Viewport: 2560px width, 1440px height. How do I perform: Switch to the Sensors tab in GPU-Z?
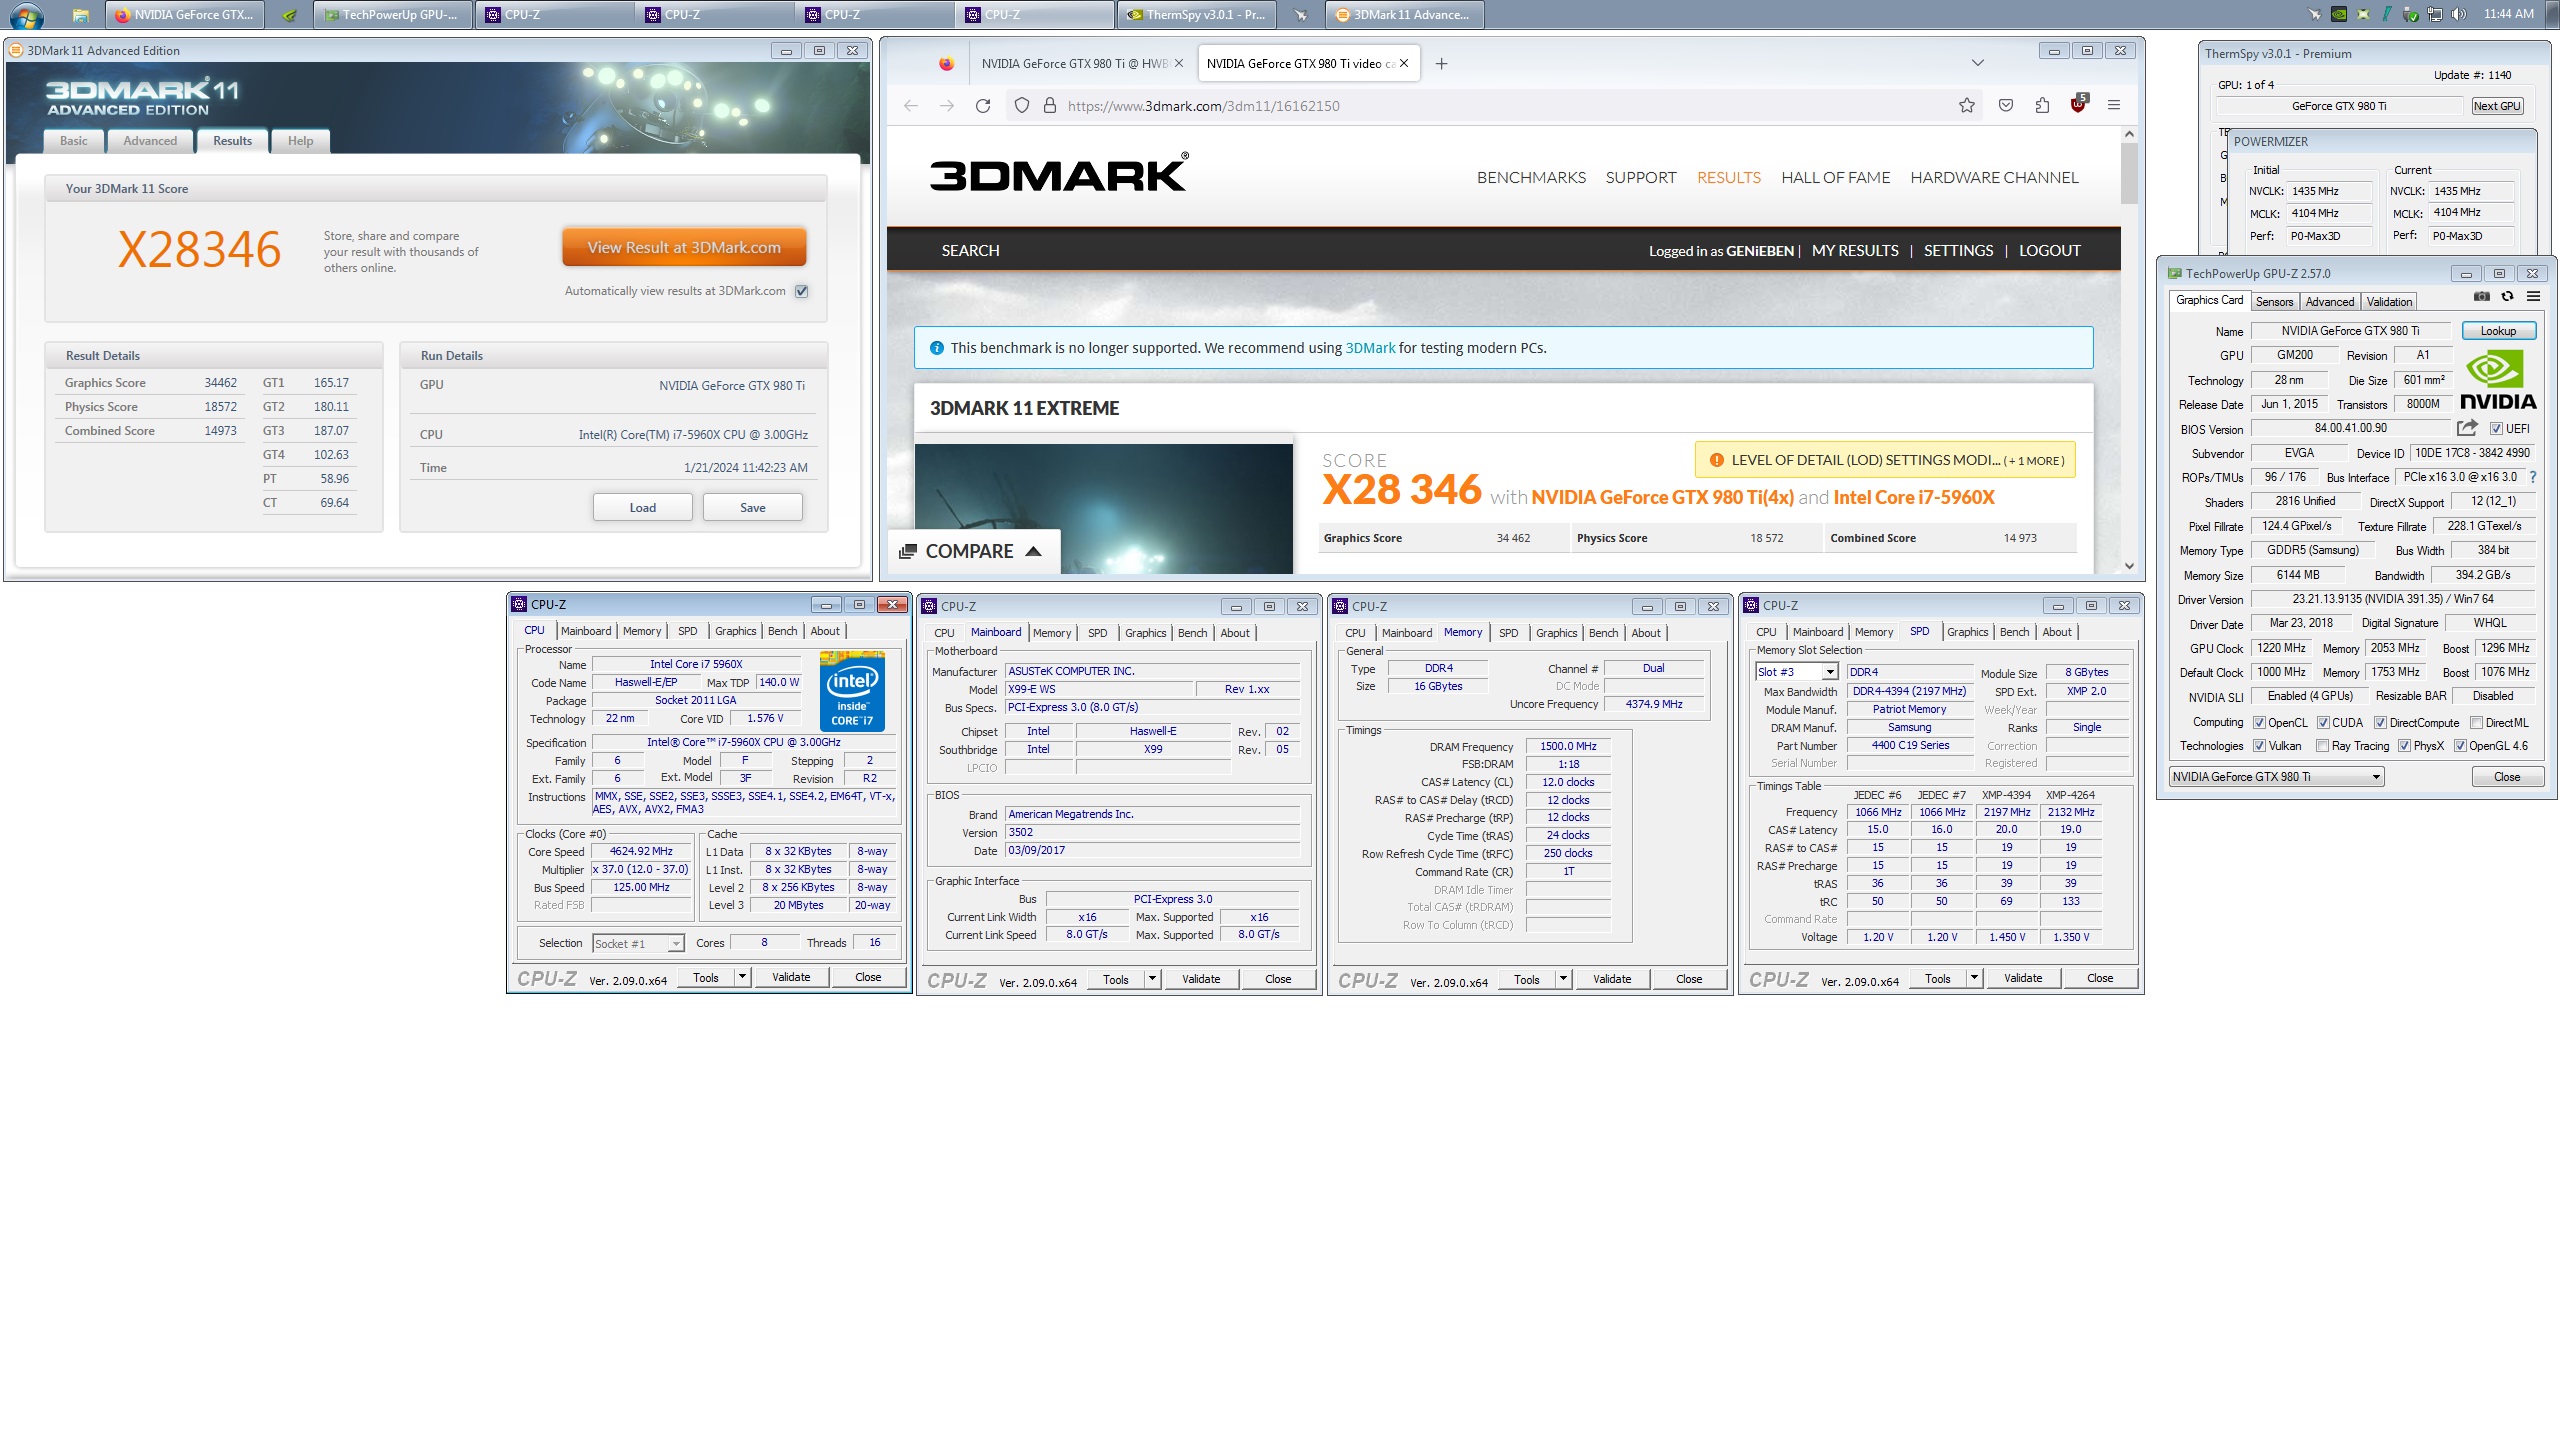tap(2274, 302)
